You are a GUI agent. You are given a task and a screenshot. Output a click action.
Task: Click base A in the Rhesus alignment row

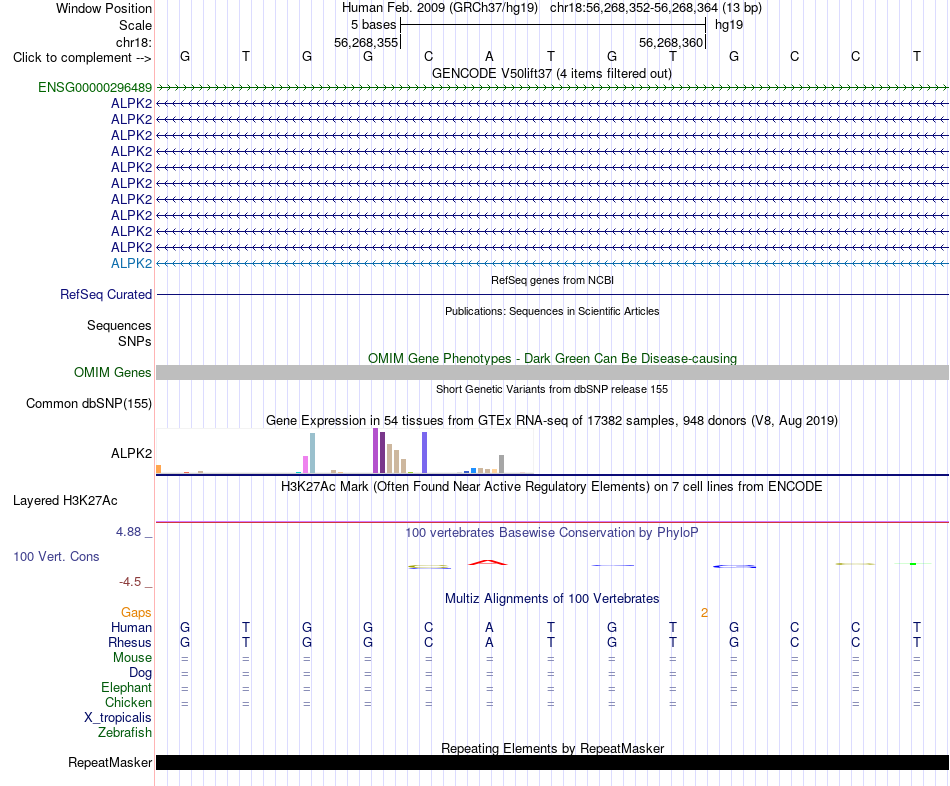coord(490,642)
